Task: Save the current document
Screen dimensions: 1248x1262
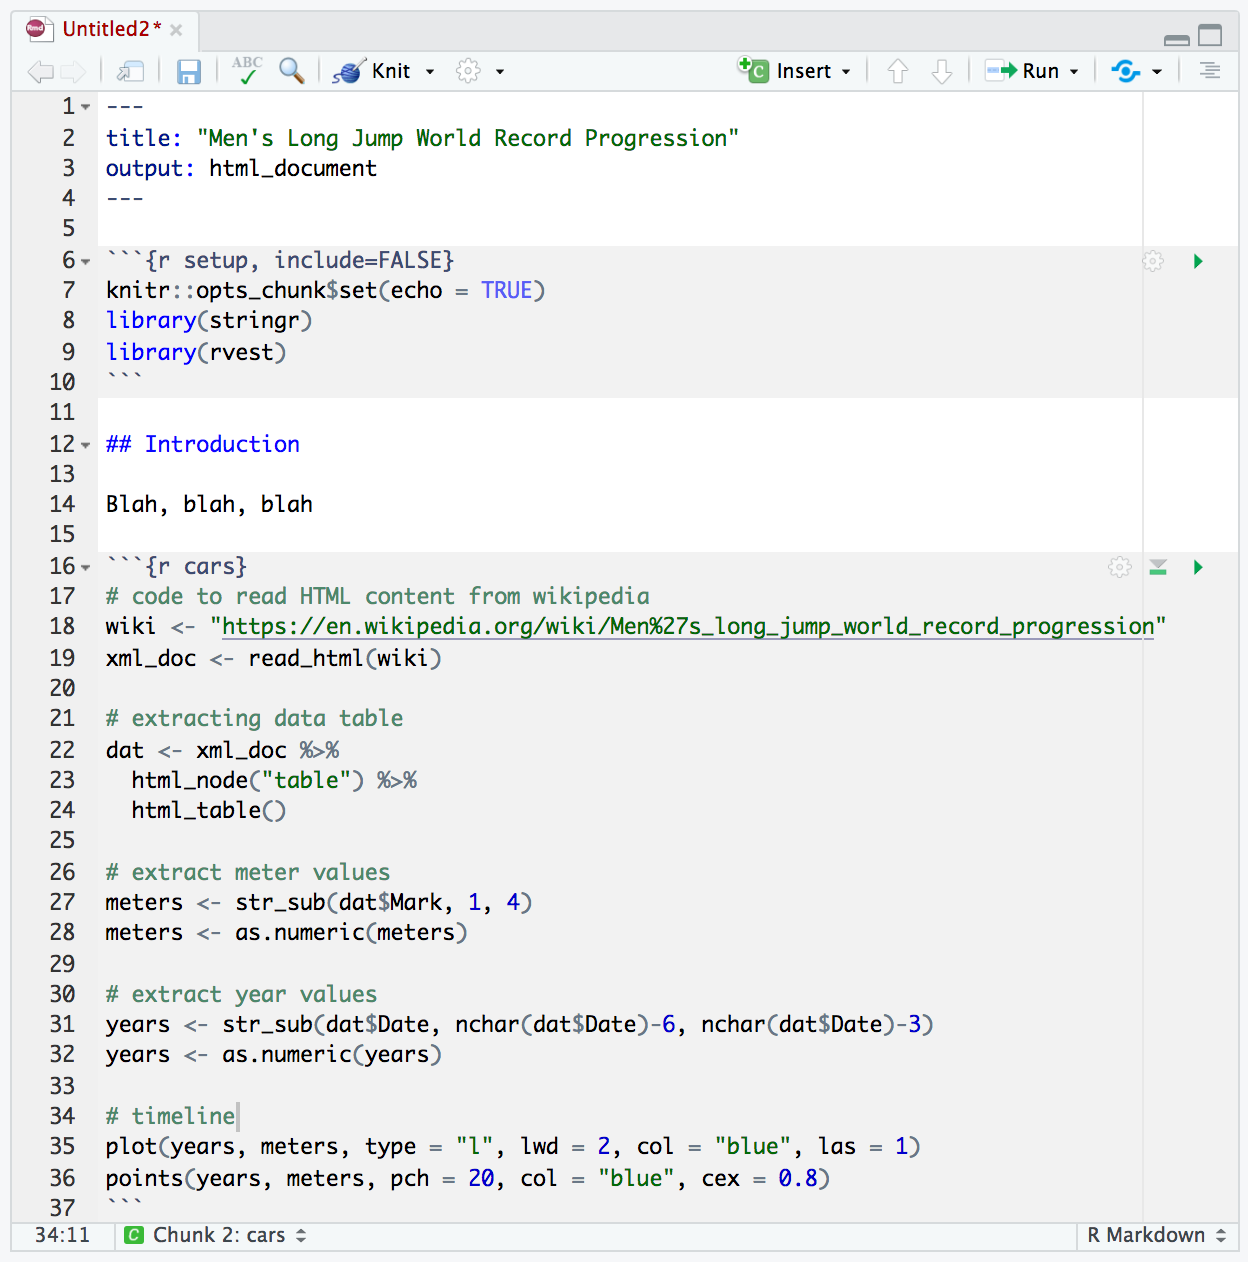Action: [x=188, y=71]
